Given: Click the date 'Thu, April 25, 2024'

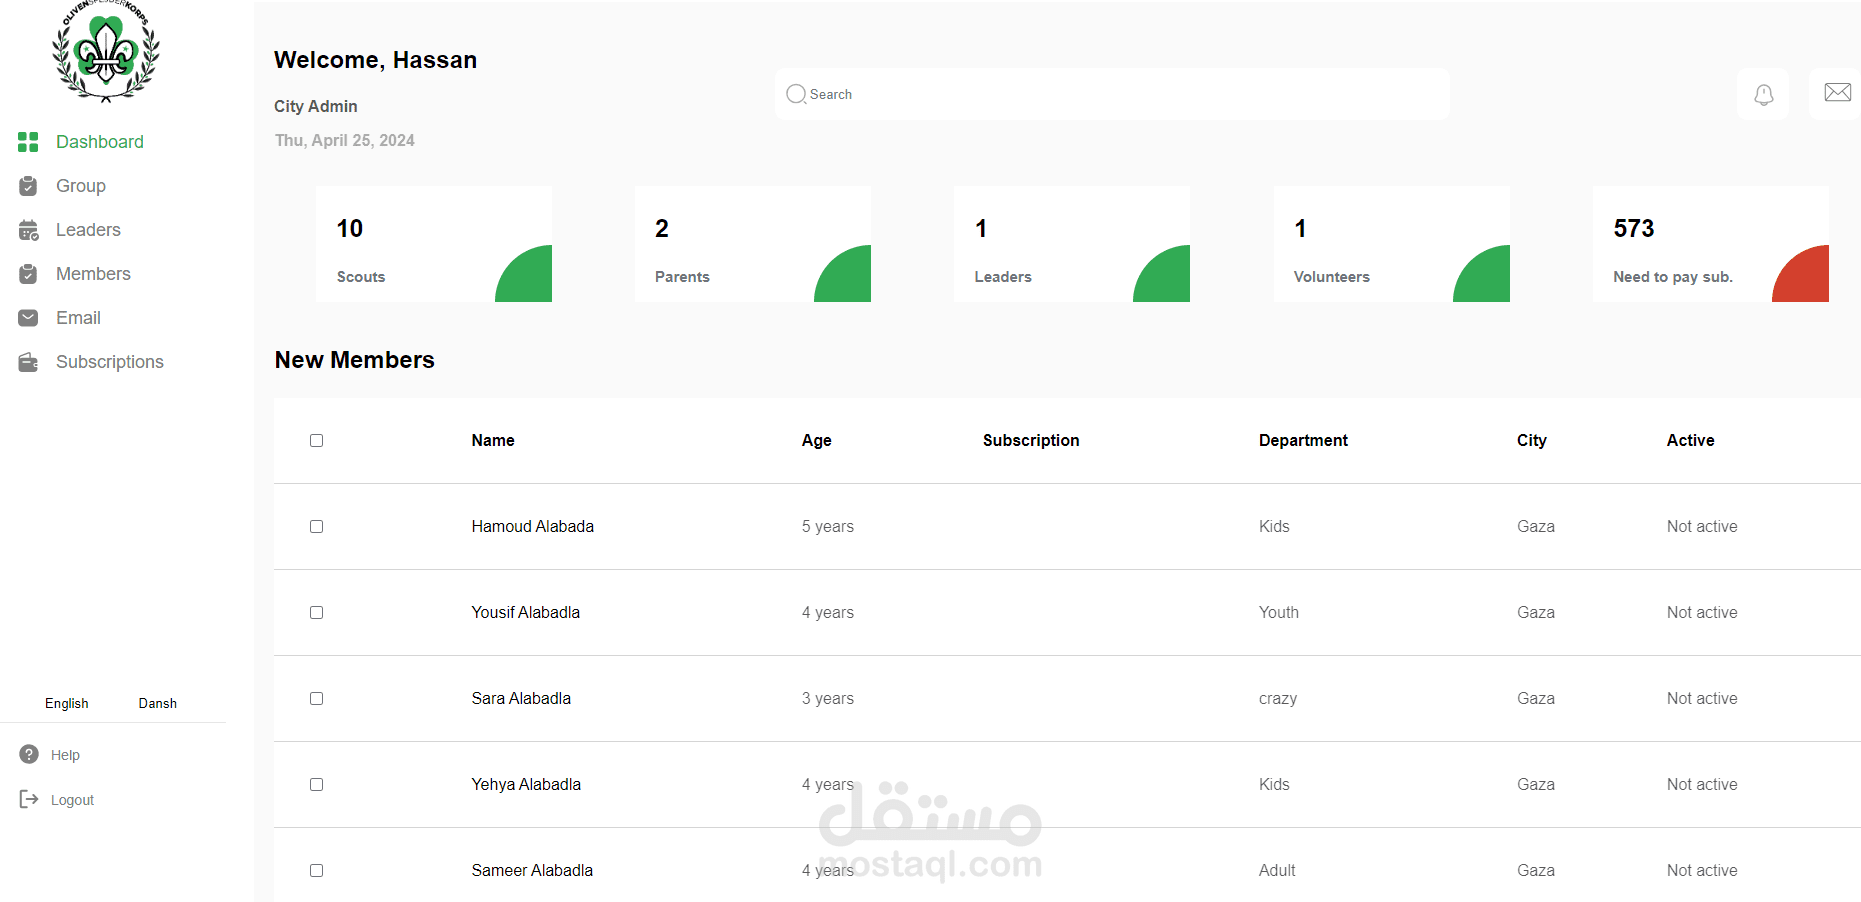Looking at the screenshot, I should click(345, 141).
